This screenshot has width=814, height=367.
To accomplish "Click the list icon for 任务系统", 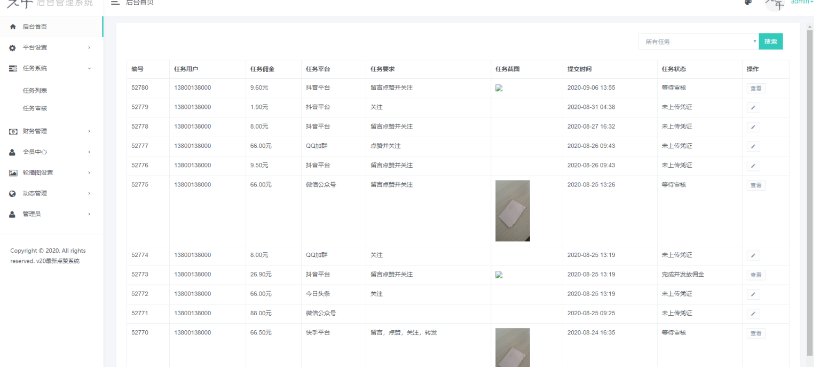I will point(13,69).
